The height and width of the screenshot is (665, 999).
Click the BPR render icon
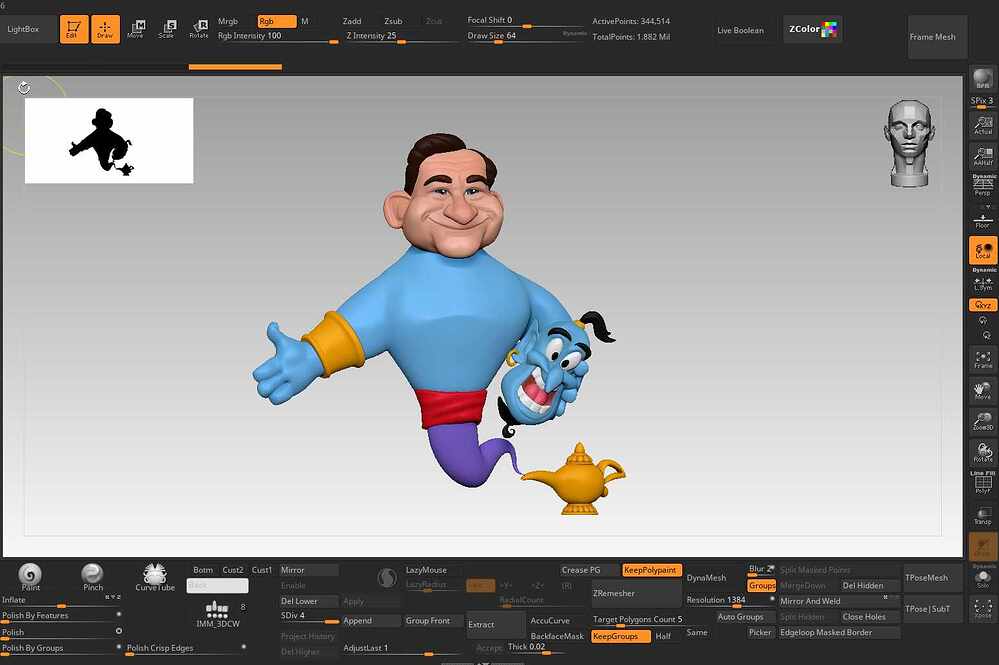tap(983, 79)
